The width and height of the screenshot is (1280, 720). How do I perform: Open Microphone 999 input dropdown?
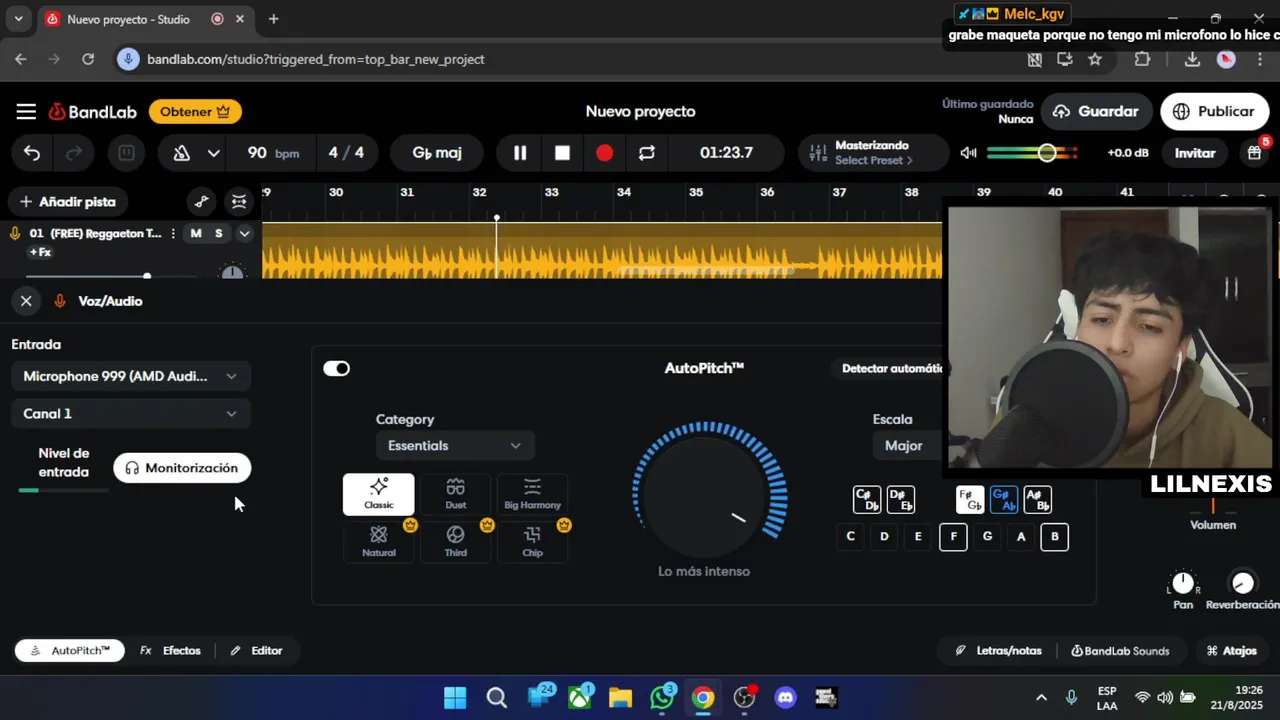click(131, 376)
